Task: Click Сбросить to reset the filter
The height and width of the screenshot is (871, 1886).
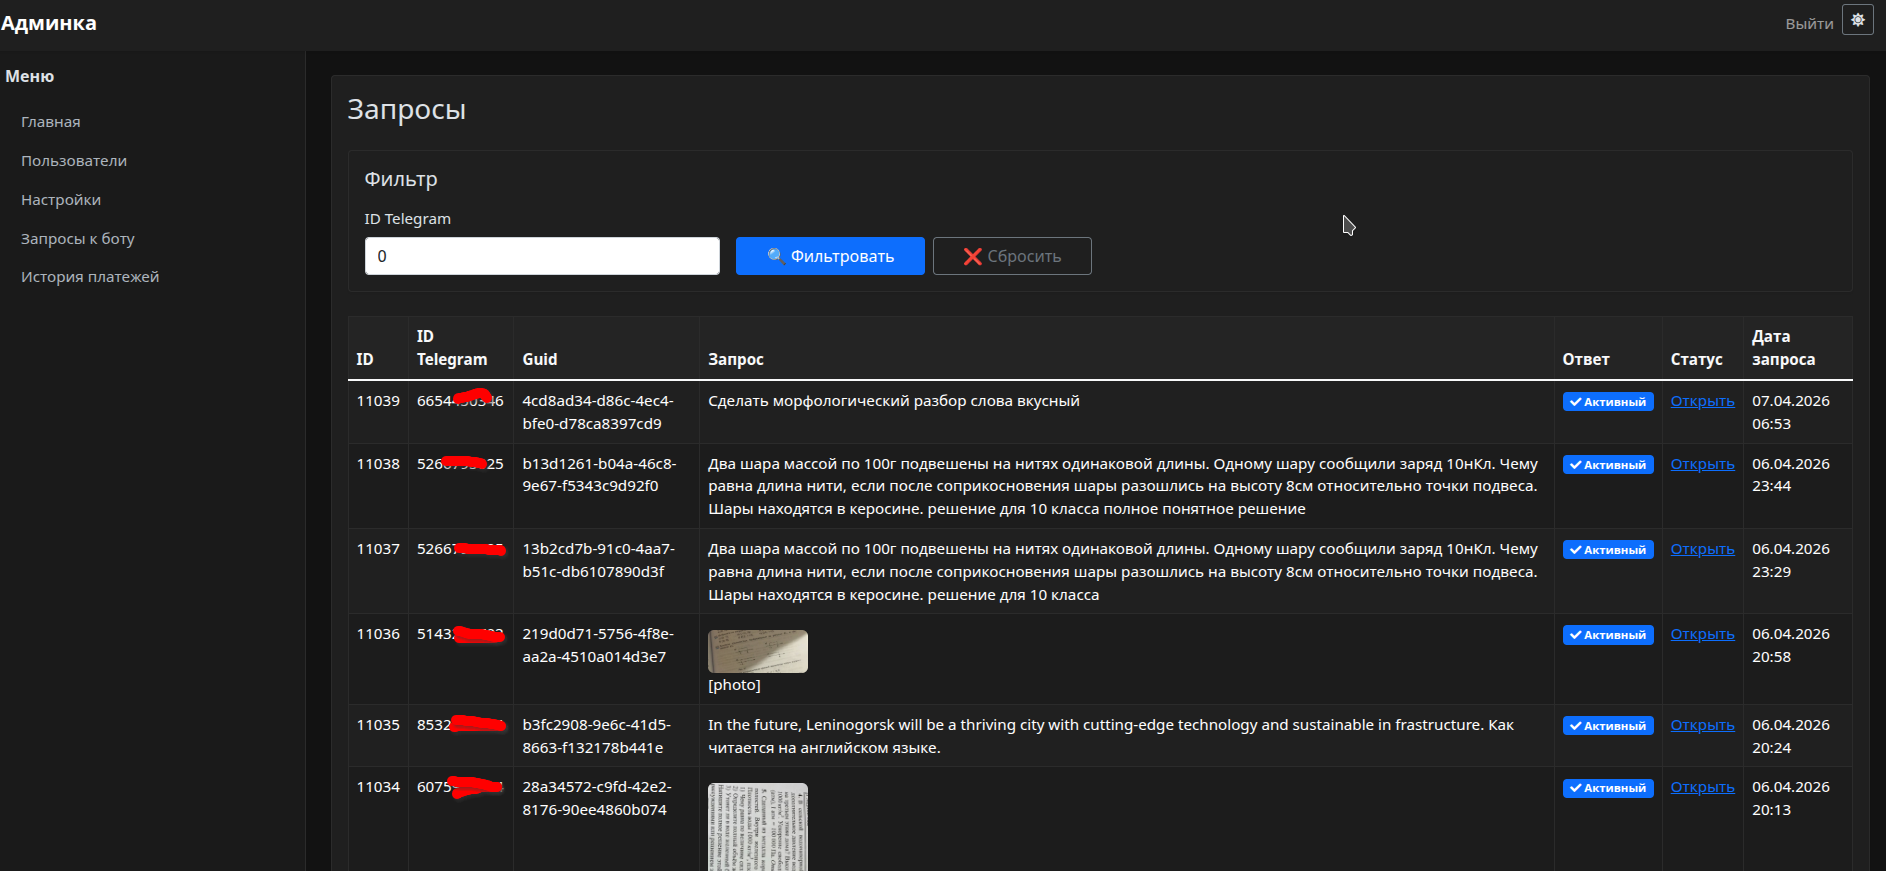Action: point(1012,256)
